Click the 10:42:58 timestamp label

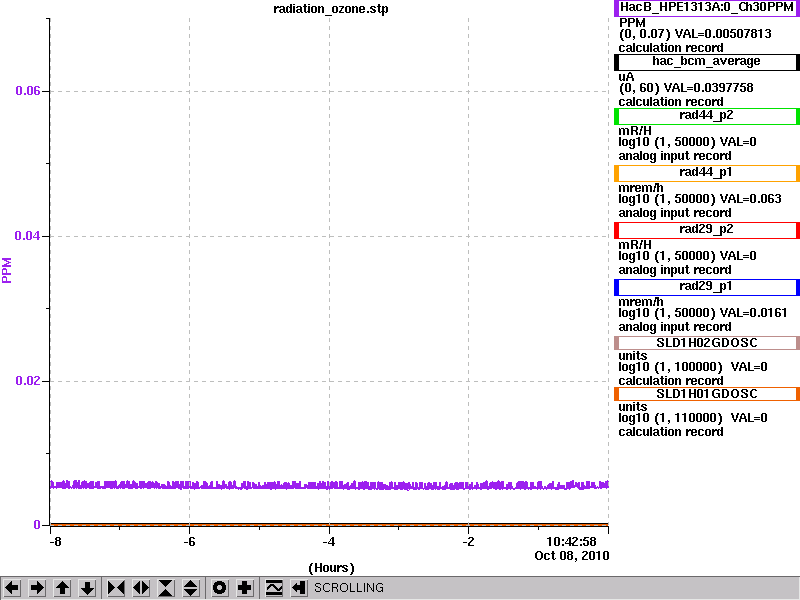pos(571,542)
